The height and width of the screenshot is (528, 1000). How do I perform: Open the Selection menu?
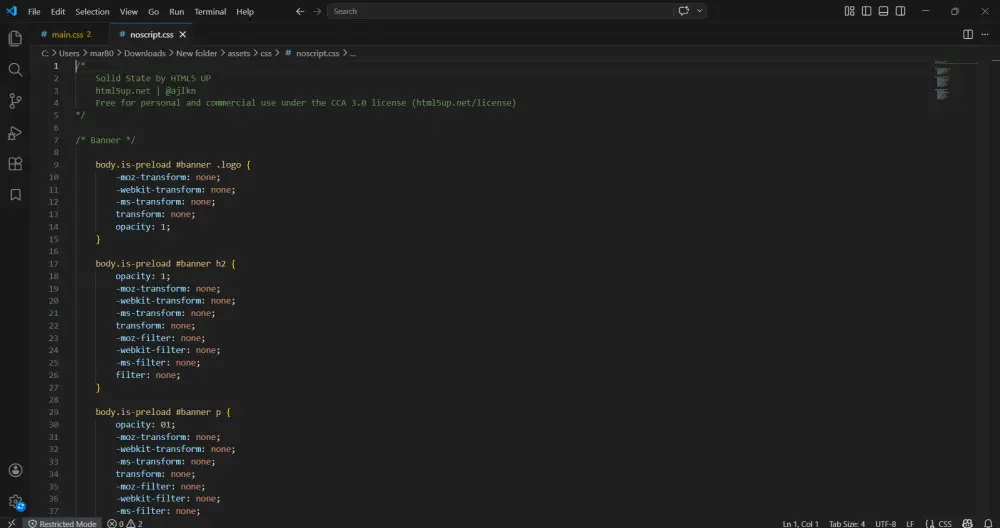click(x=92, y=11)
